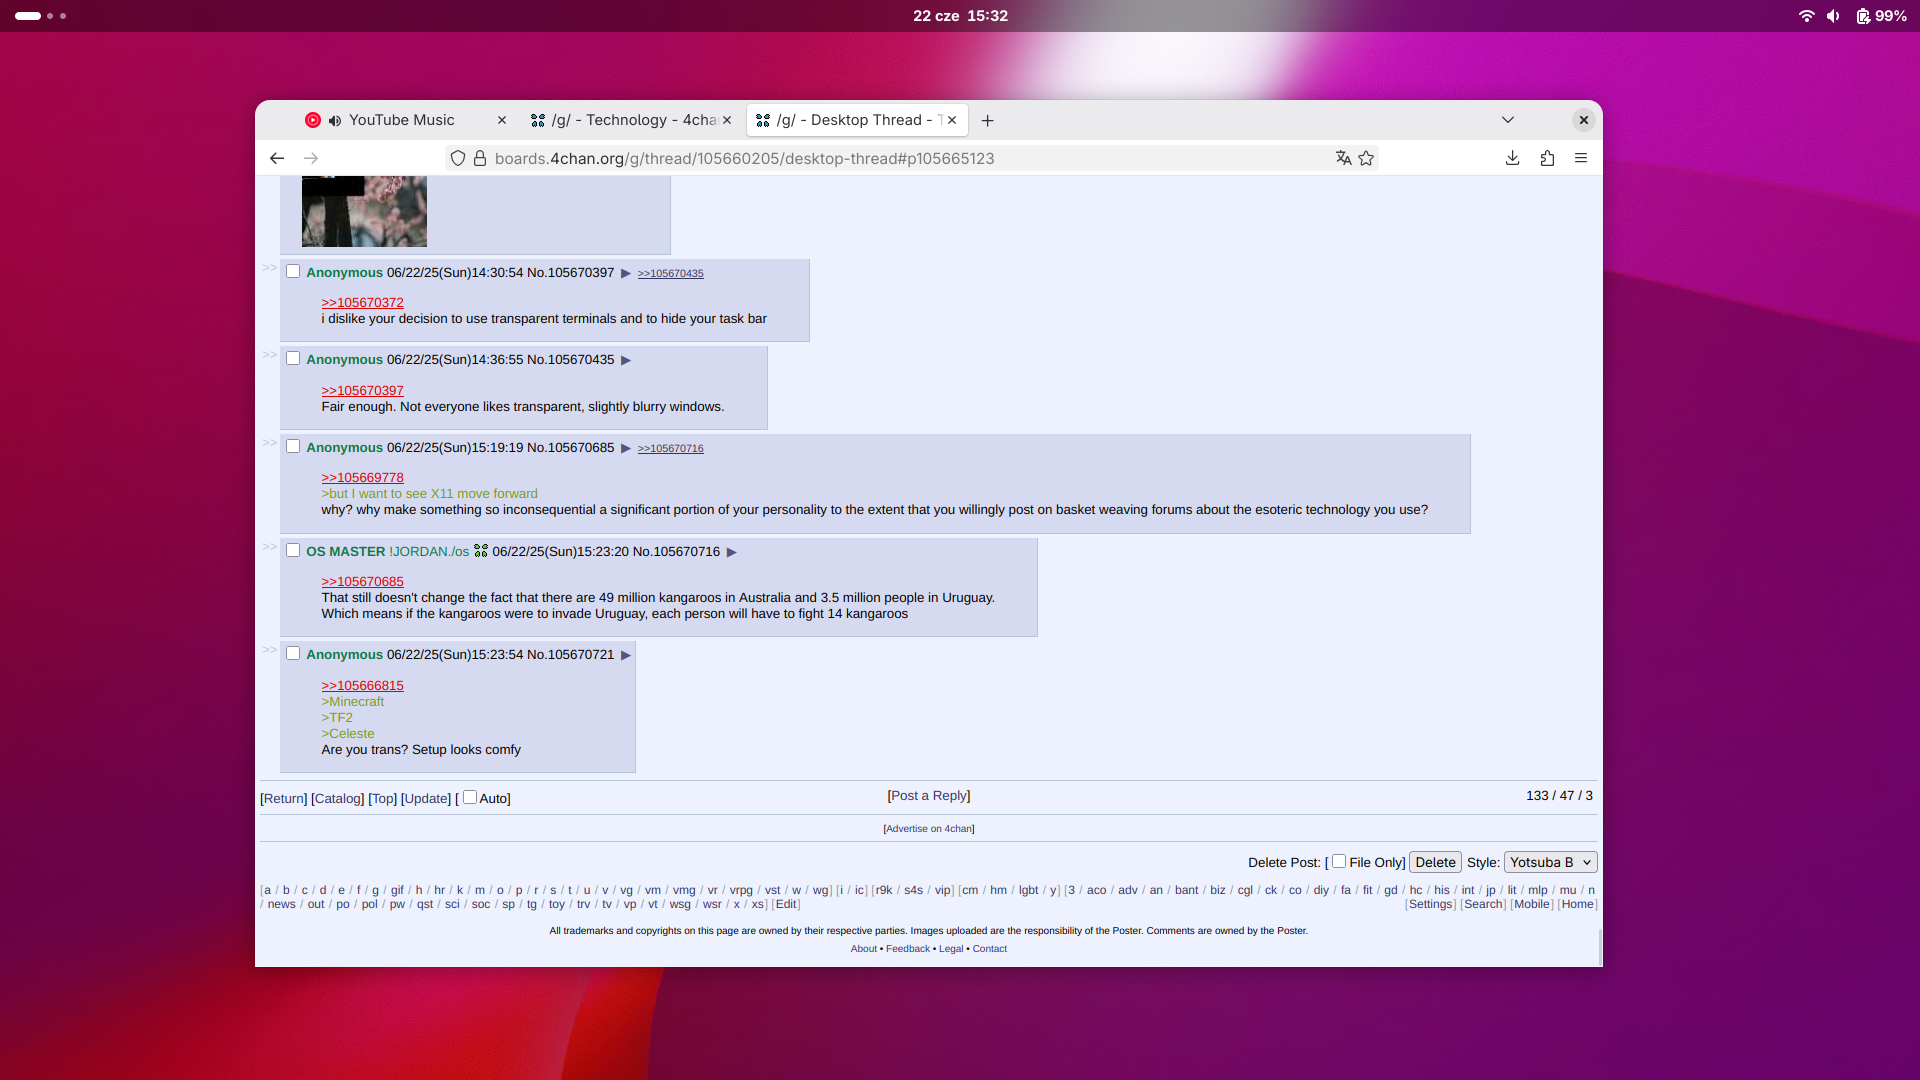Image resolution: width=1920 pixels, height=1080 pixels.
Task: Open the Settings link in footer
Action: pyautogui.click(x=1430, y=904)
